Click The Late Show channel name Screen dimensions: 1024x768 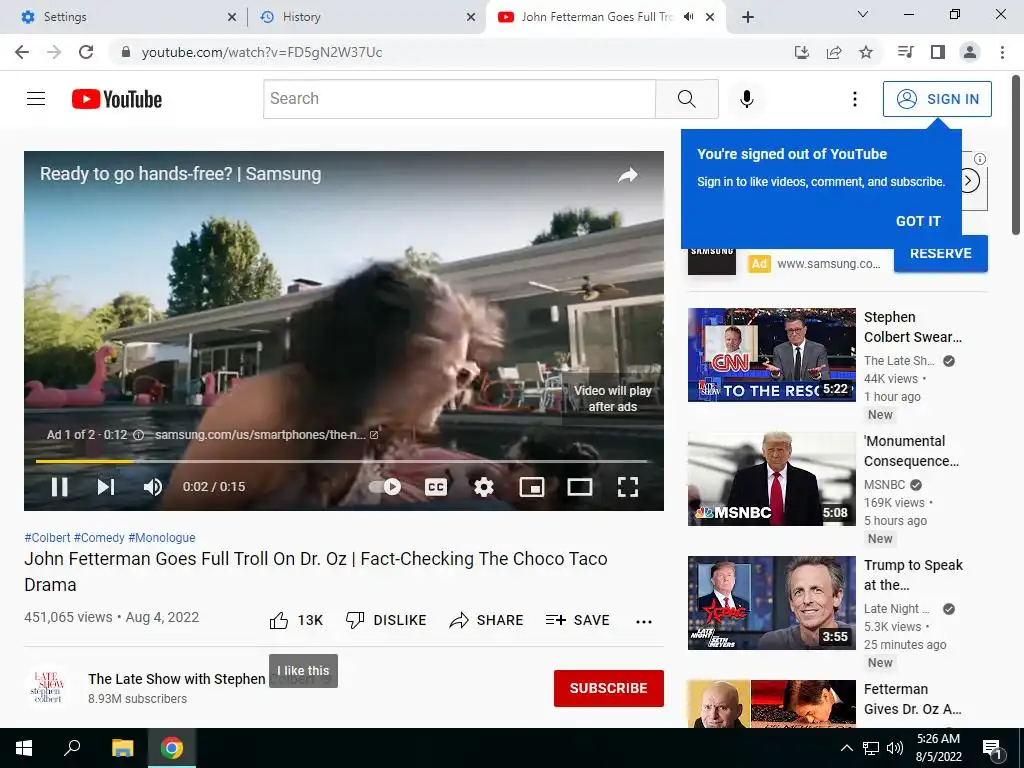pyautogui.click(x=176, y=679)
